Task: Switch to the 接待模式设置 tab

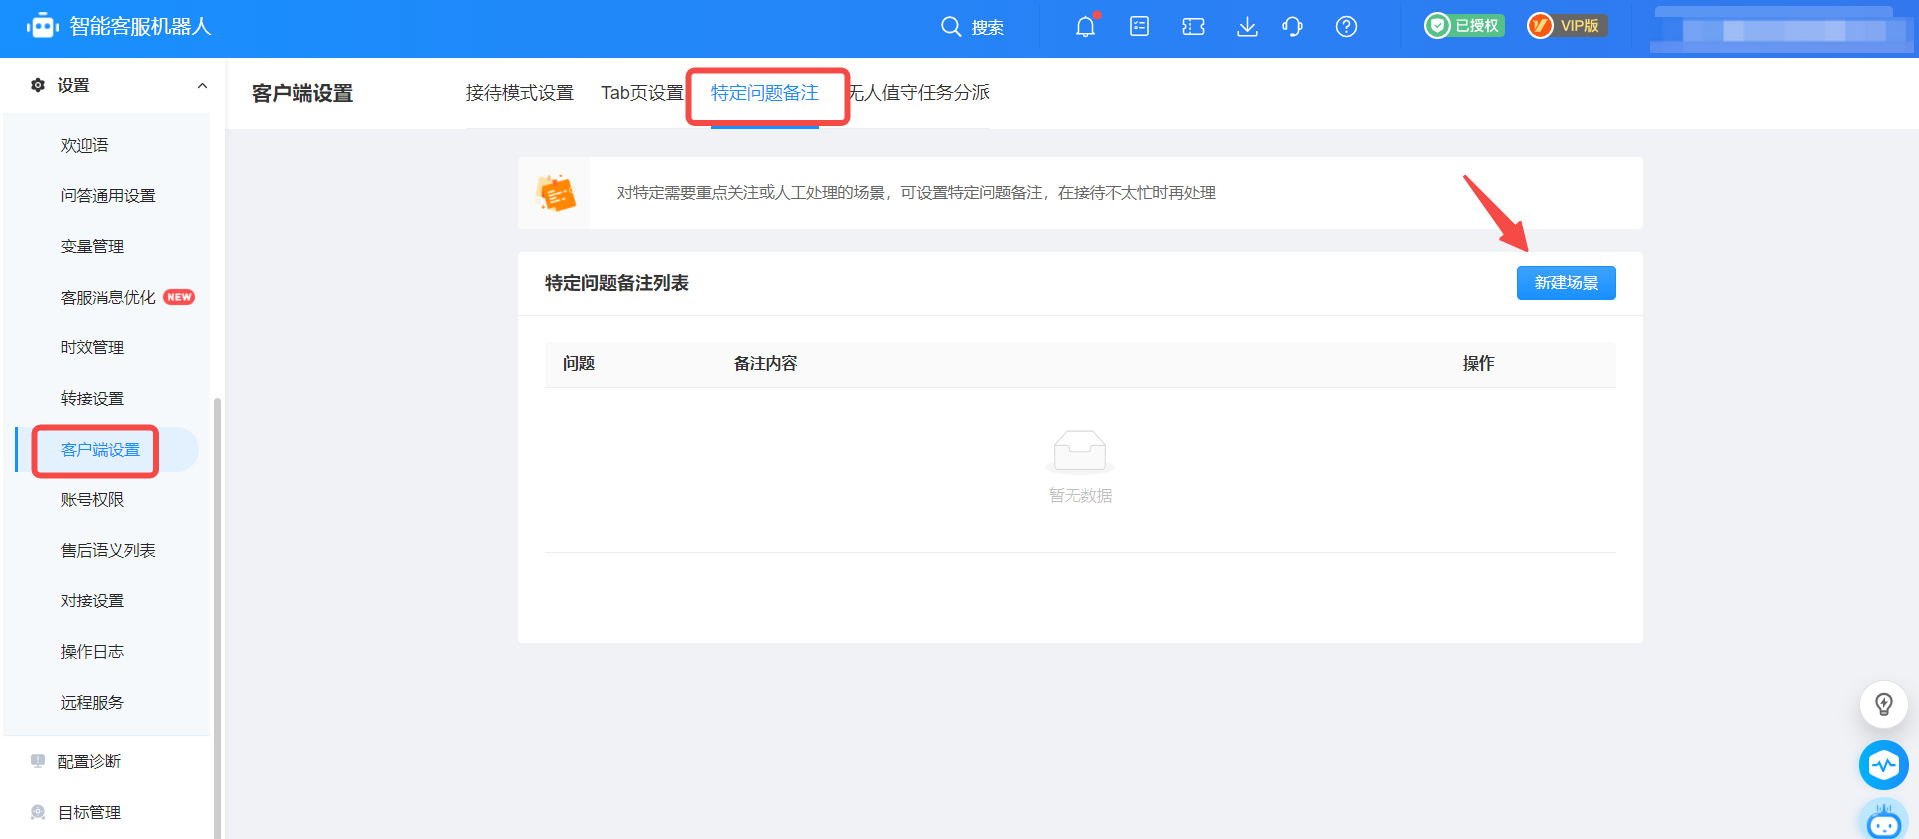Action: click(520, 93)
